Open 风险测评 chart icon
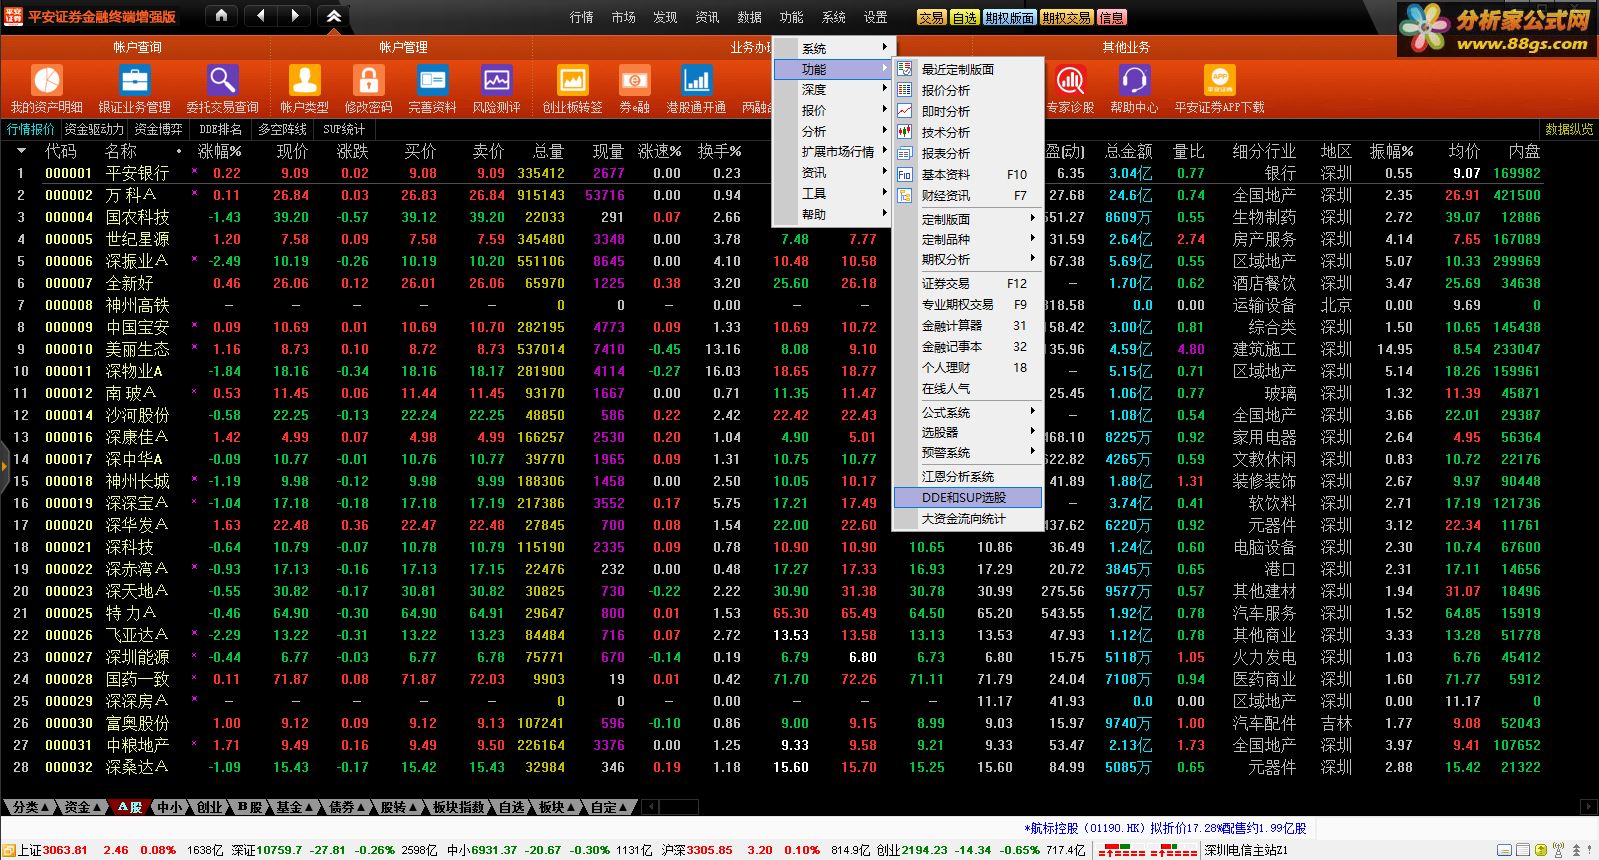The height and width of the screenshot is (860, 1599). [x=496, y=80]
